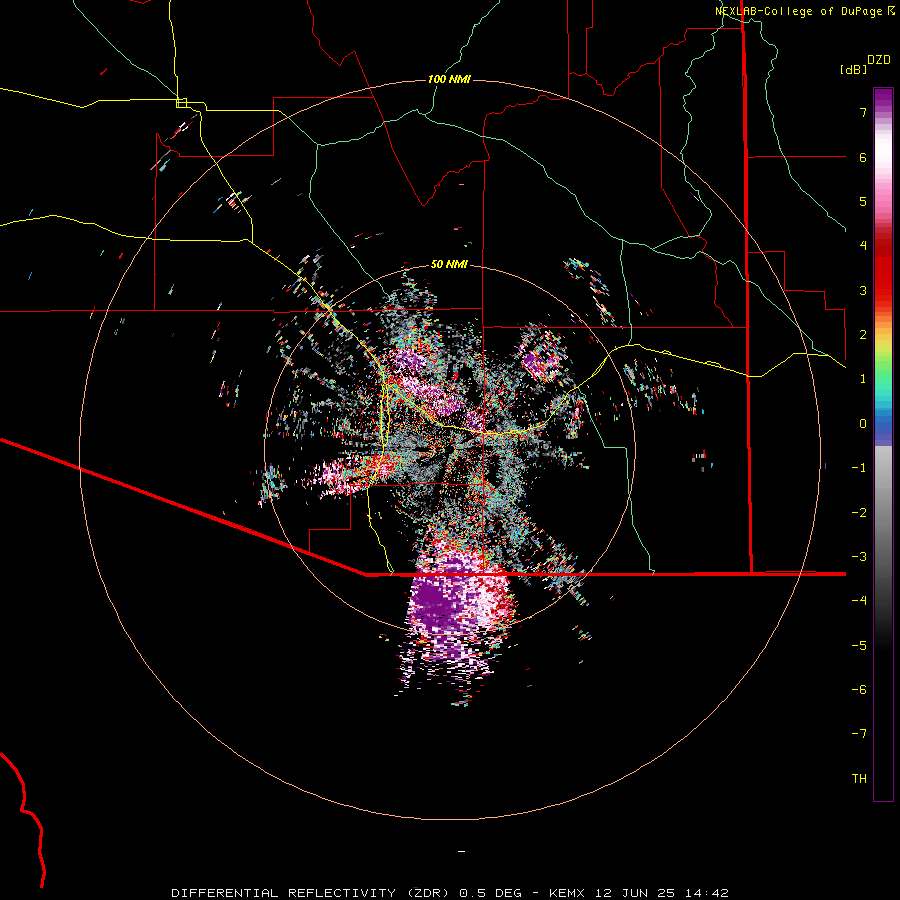Click the -1 value on color scale
Image resolution: width=900 pixels, height=900 pixels.
pyautogui.click(x=859, y=468)
